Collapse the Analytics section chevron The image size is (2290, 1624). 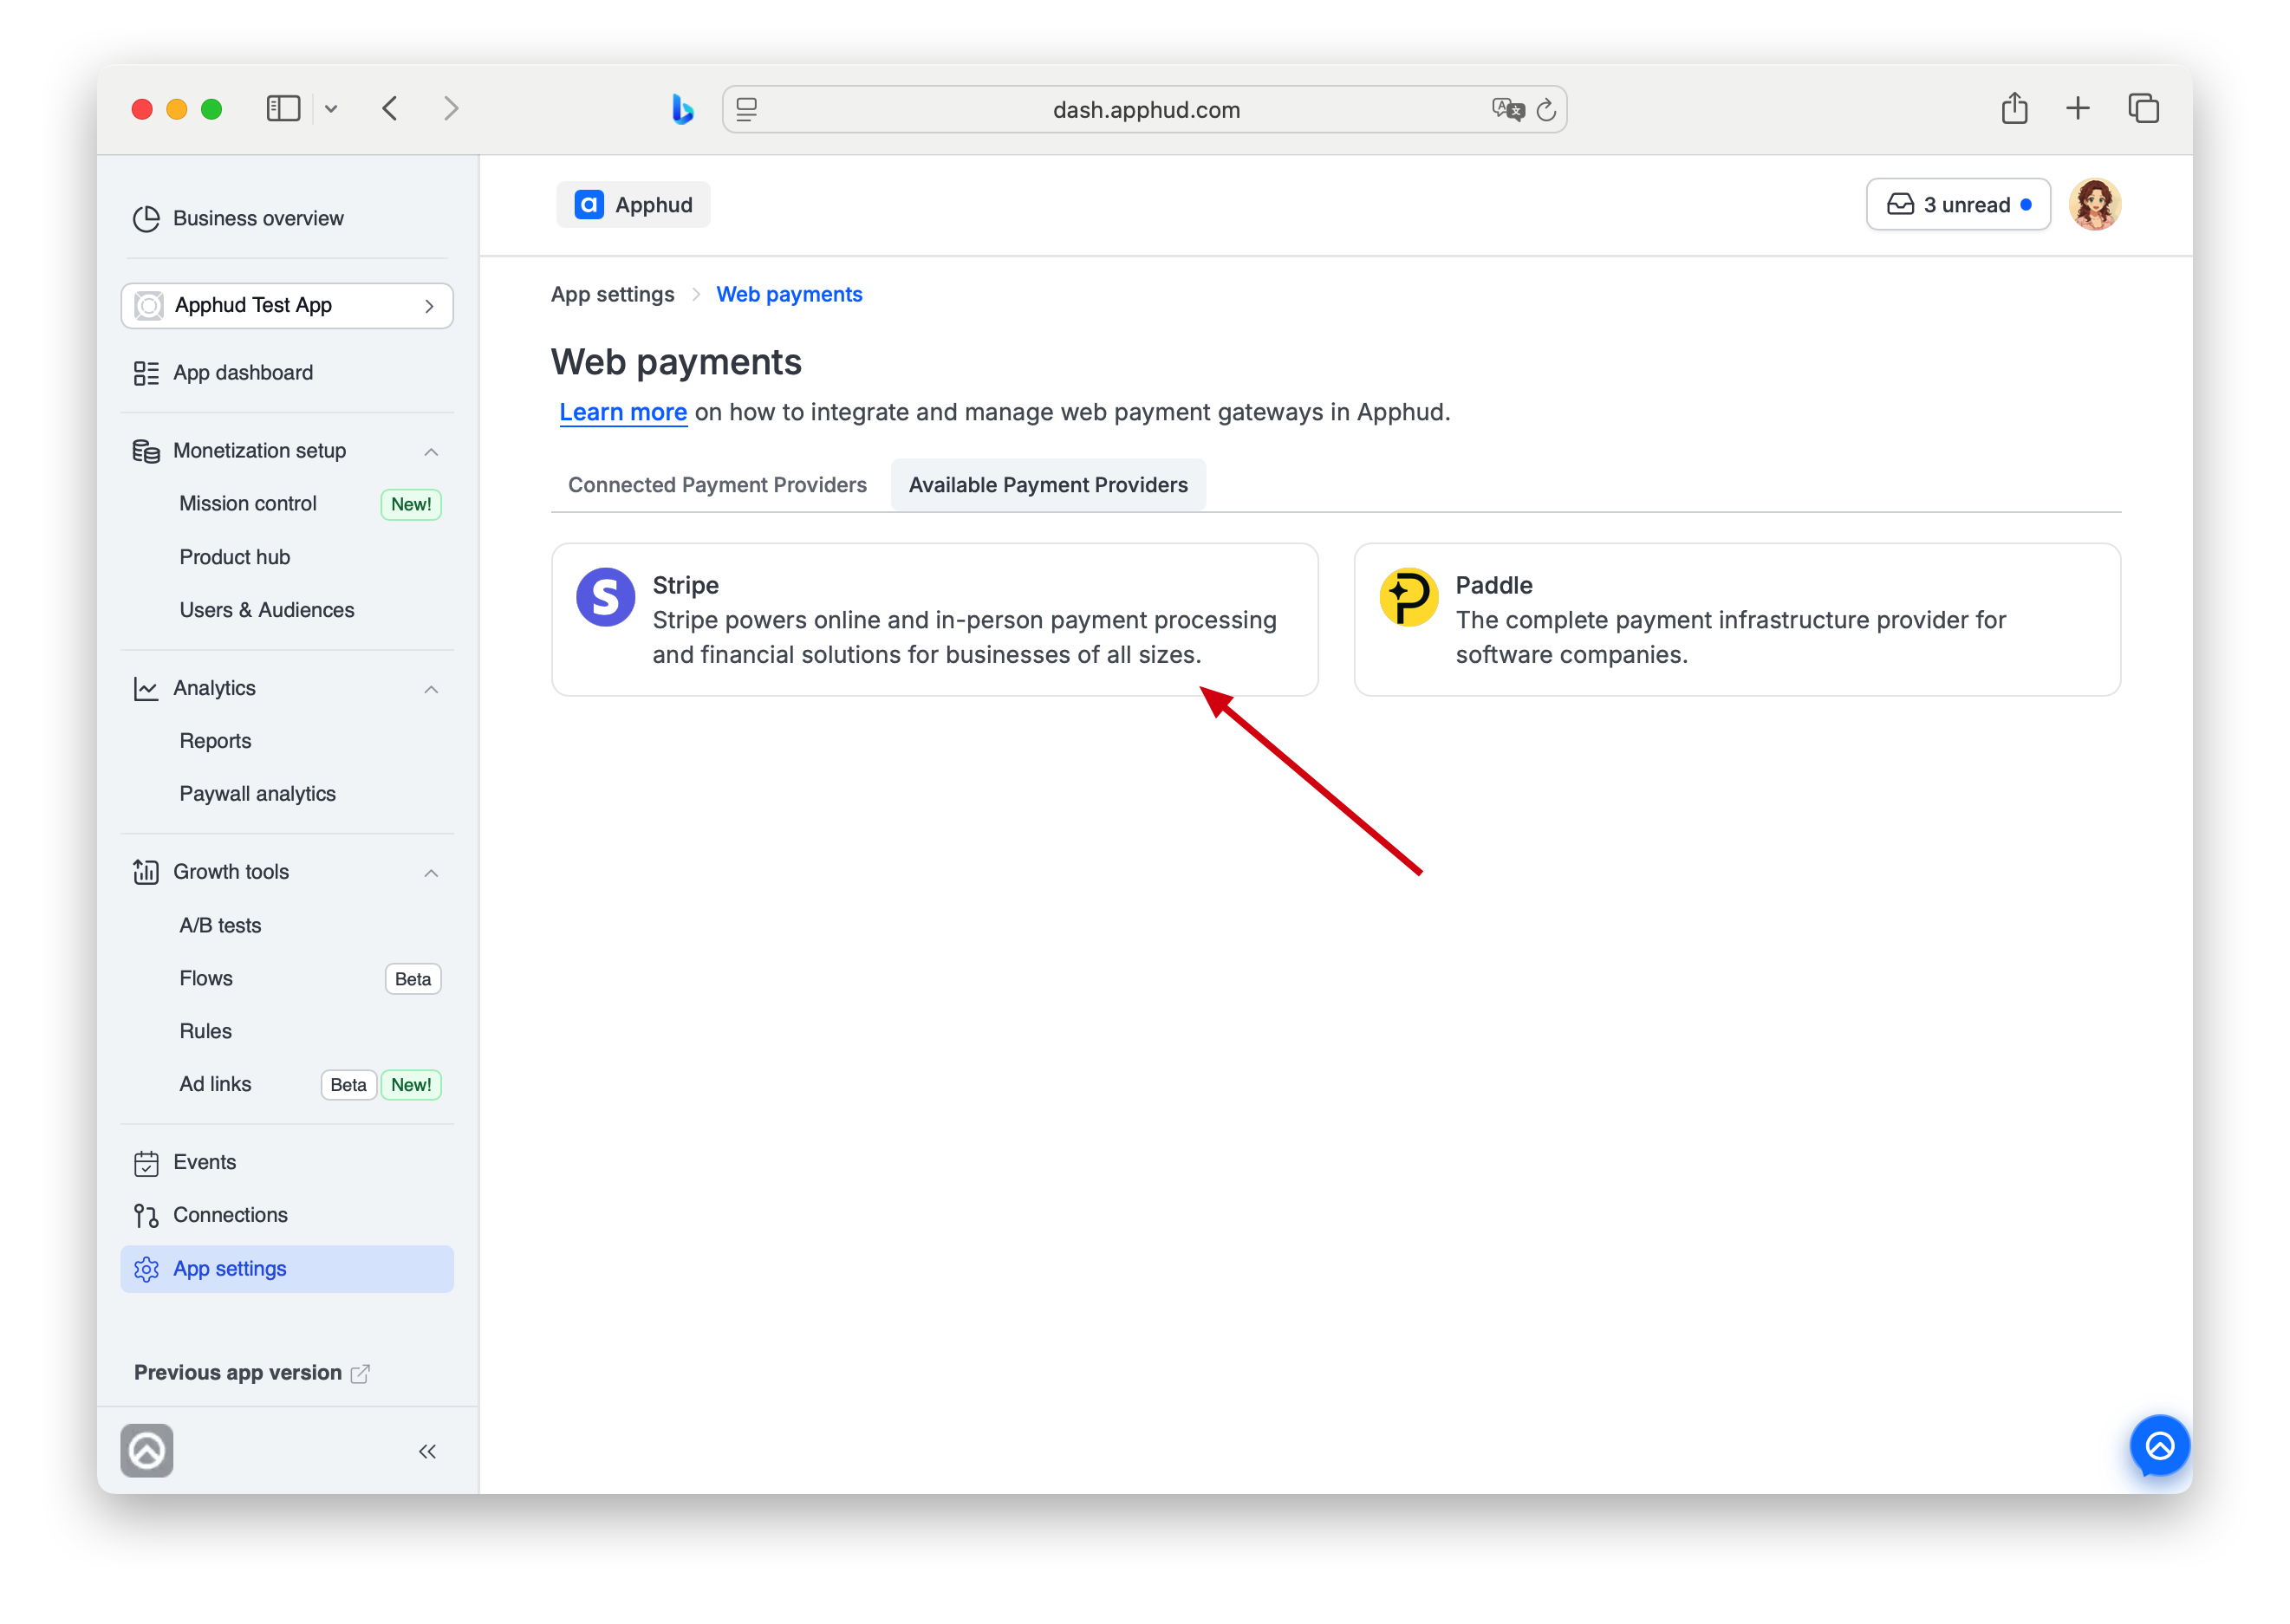tap(431, 689)
